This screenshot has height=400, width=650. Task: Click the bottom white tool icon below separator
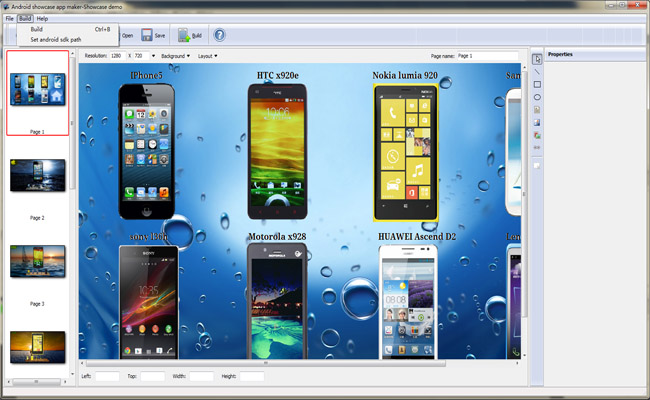point(537,166)
